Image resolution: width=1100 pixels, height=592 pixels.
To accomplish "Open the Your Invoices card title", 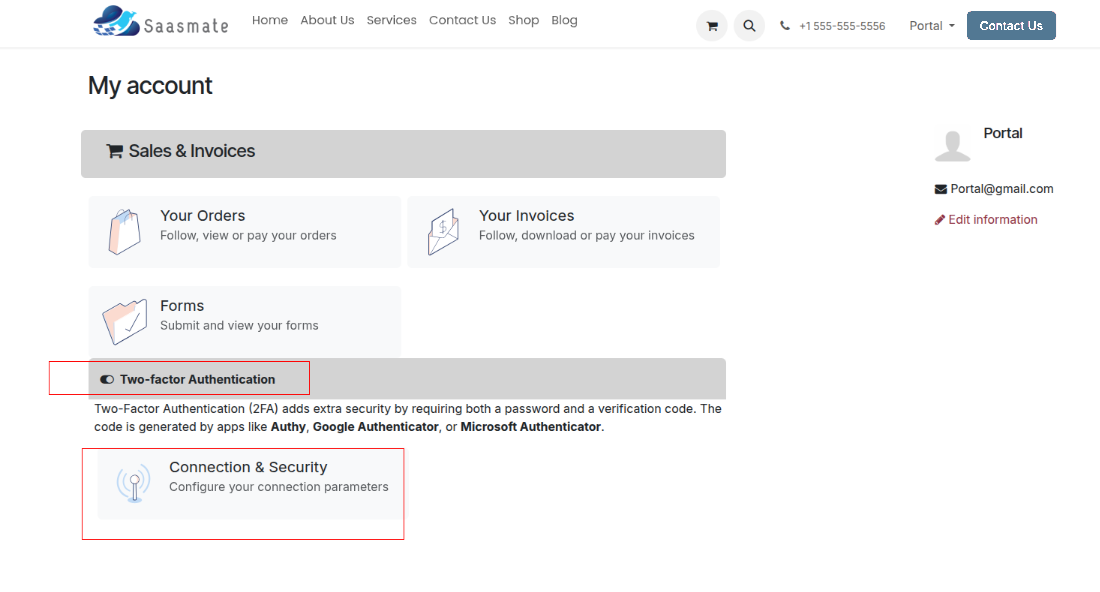I will (x=526, y=216).
